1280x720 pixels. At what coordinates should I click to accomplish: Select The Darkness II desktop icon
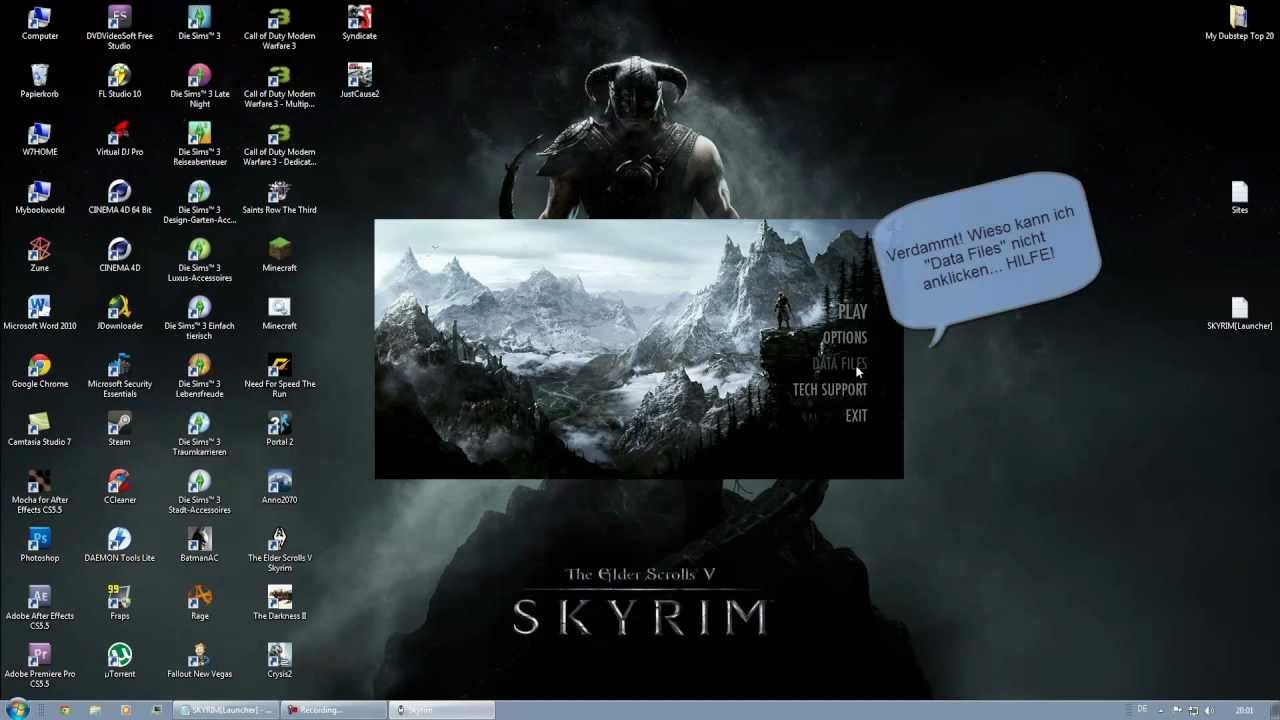point(280,604)
